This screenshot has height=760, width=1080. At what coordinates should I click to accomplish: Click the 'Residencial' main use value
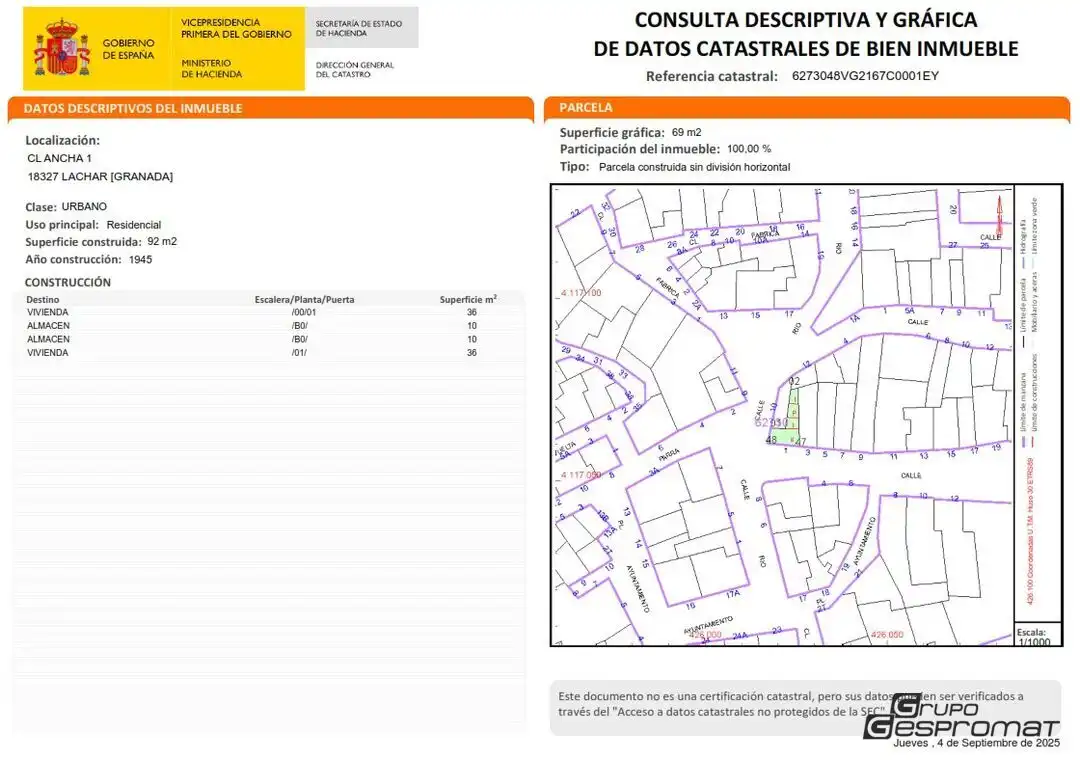point(134,225)
